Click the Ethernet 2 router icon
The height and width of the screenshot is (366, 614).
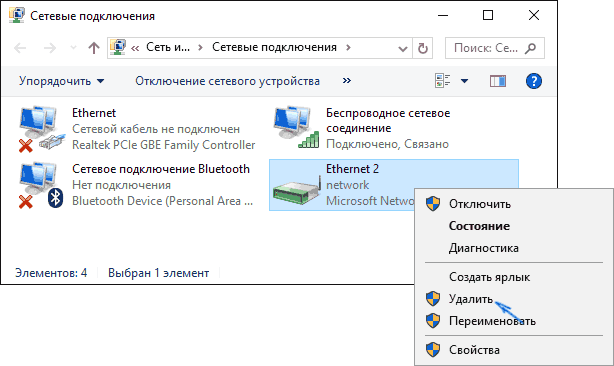pos(296,190)
